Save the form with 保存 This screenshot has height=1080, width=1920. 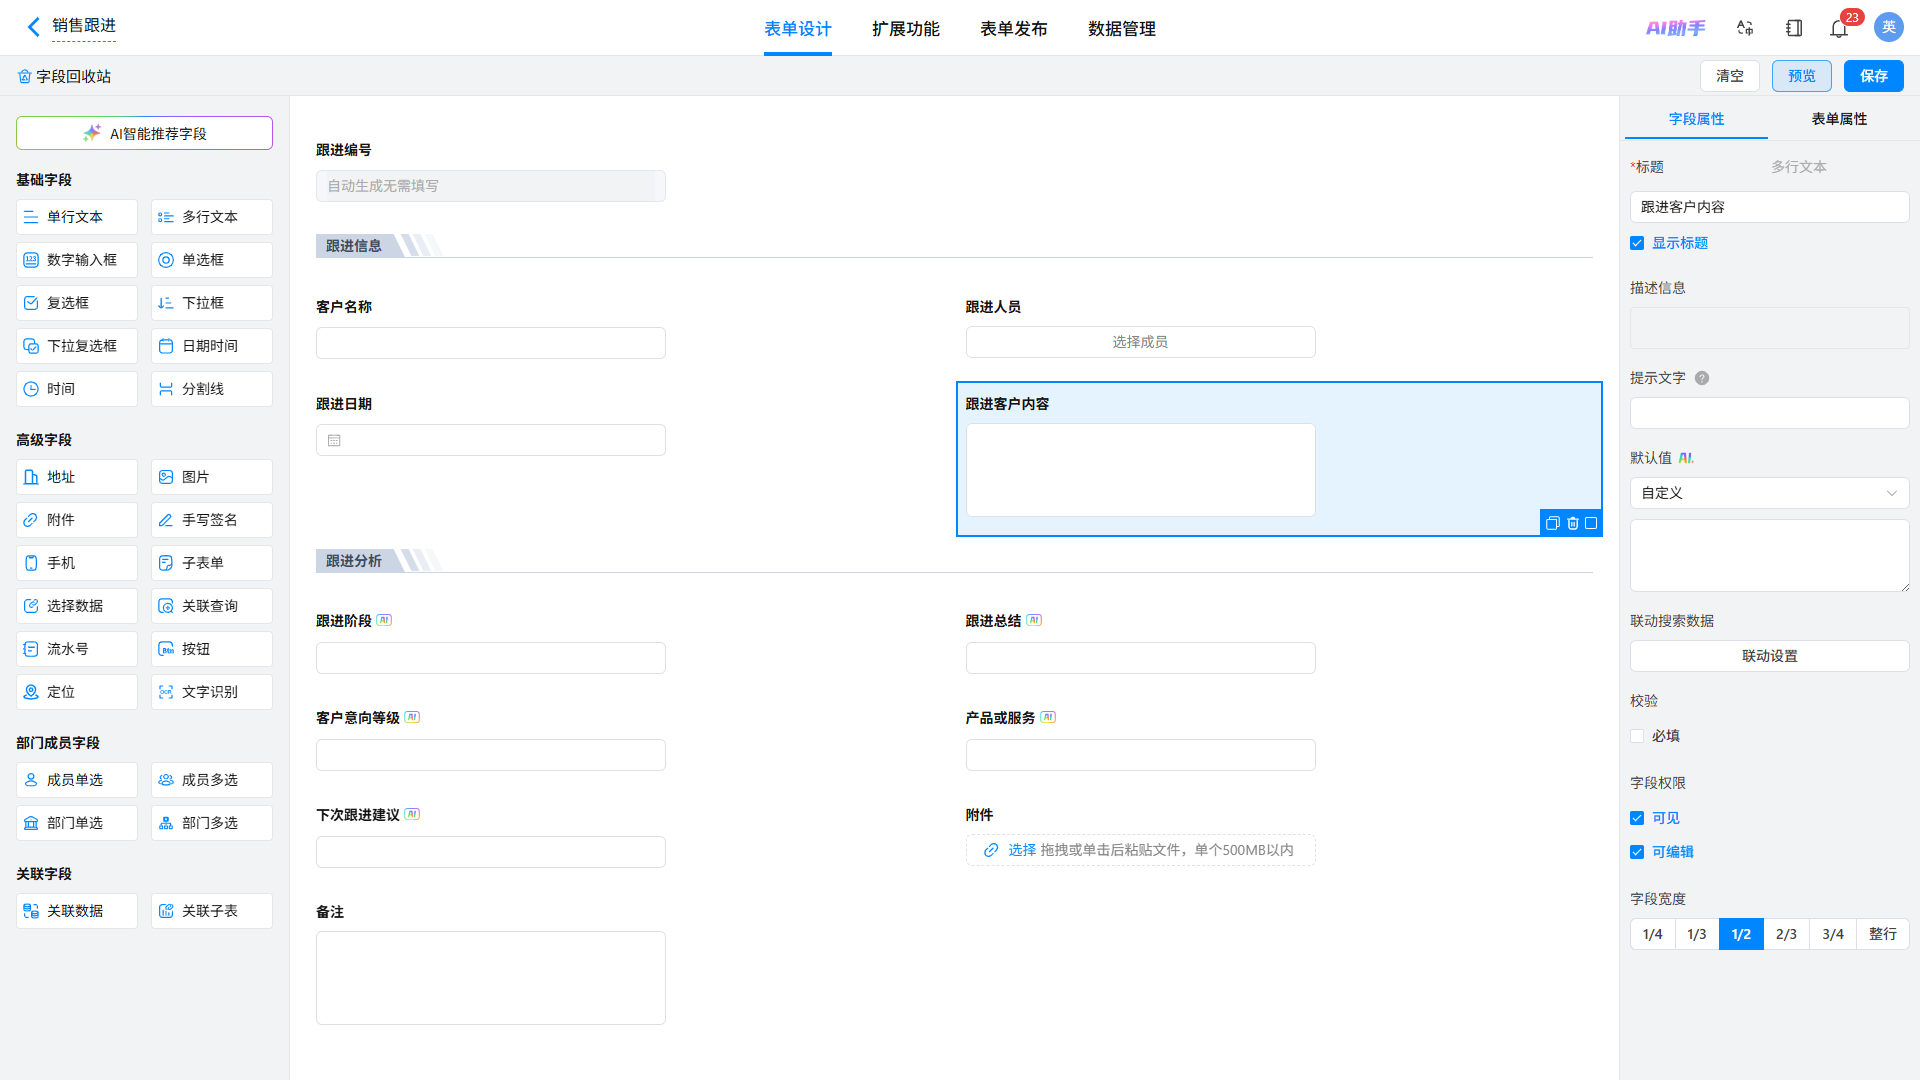[1874, 76]
